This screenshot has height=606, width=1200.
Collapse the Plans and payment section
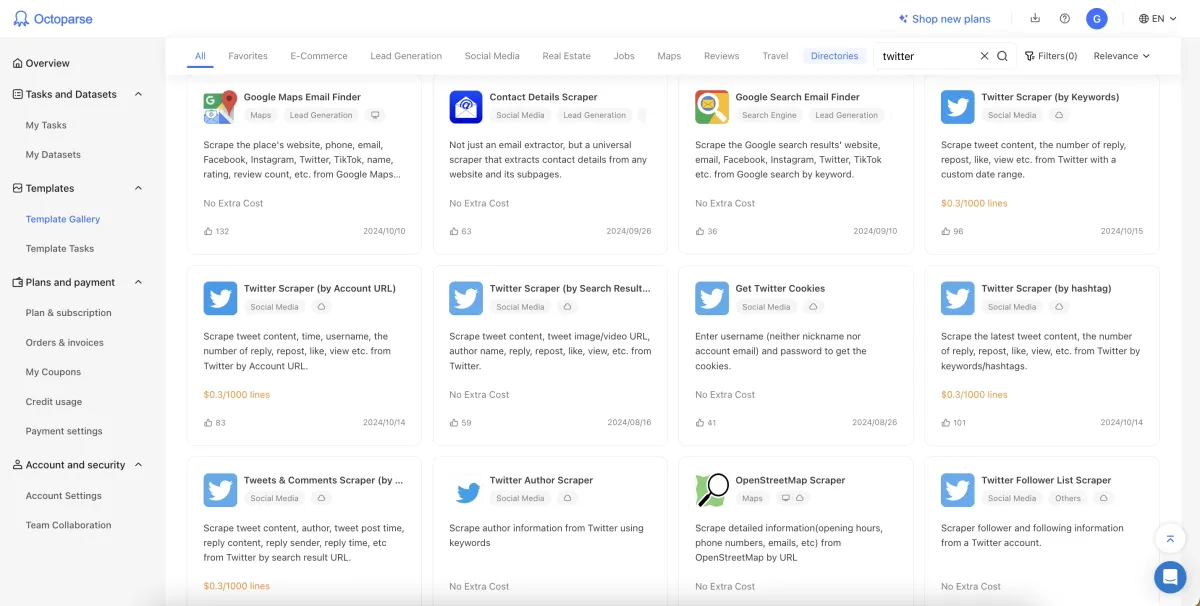[x=138, y=282]
